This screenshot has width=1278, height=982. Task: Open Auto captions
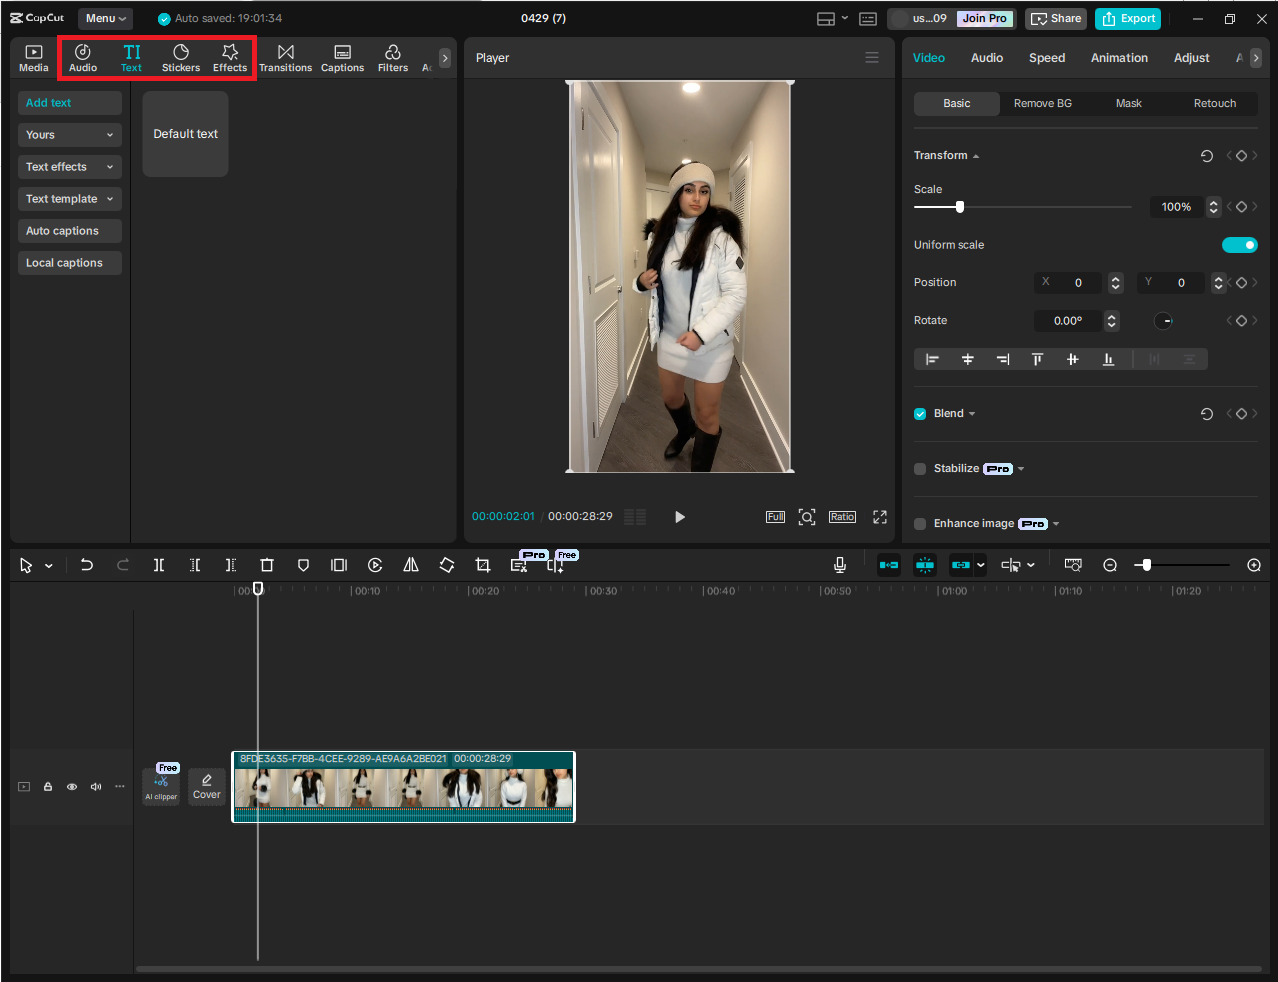(70, 231)
